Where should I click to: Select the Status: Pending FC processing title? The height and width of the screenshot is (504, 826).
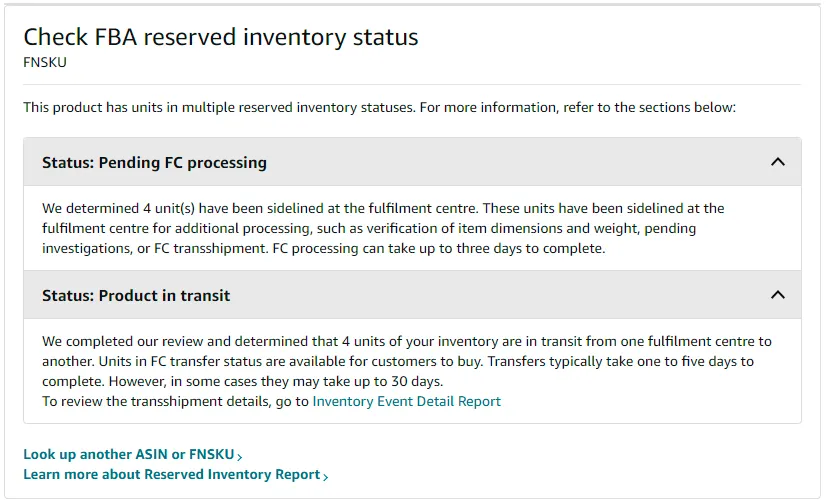point(154,163)
